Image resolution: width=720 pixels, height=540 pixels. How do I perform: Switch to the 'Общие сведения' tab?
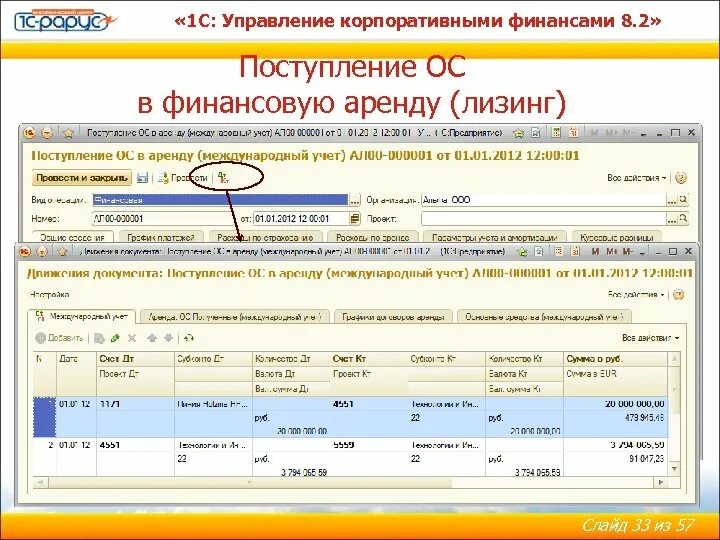point(72,237)
